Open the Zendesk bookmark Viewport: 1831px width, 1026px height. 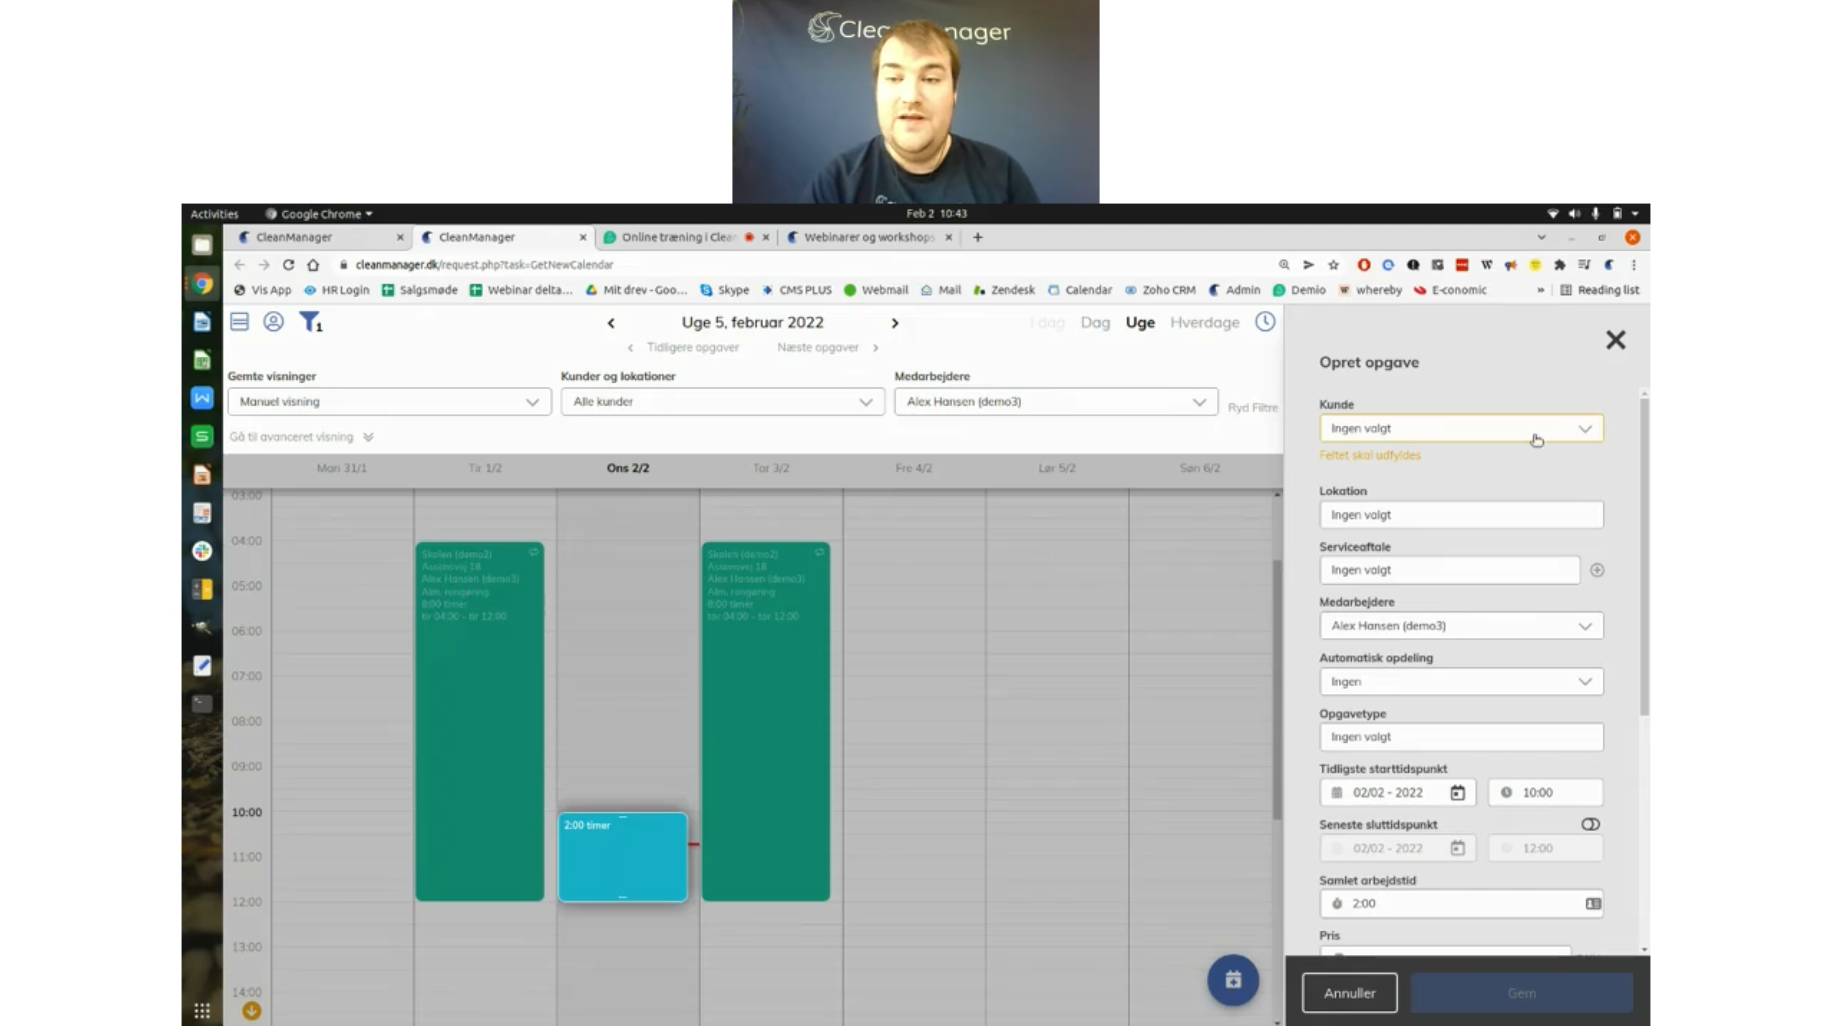[1004, 290]
